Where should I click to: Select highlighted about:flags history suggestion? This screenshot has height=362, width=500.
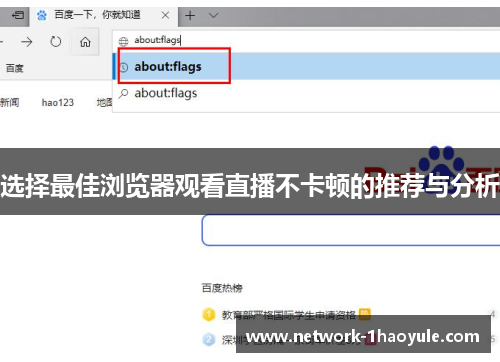click(x=307, y=66)
